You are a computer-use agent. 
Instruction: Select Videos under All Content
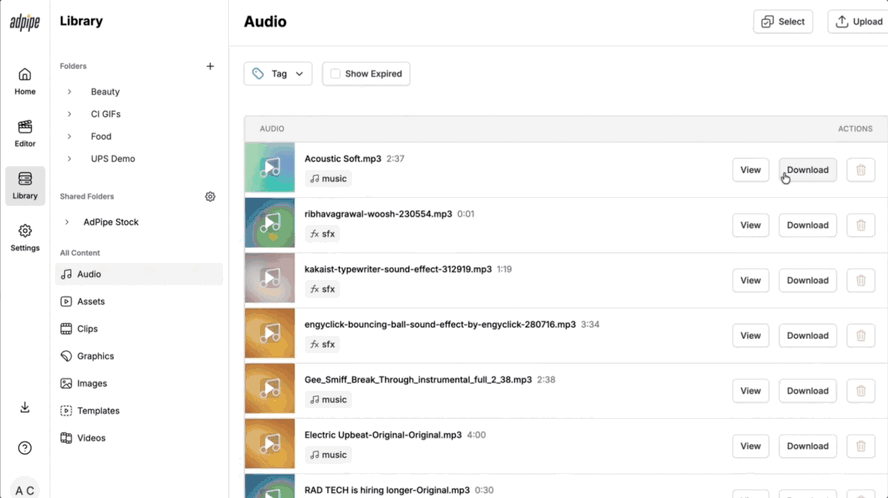point(139,438)
